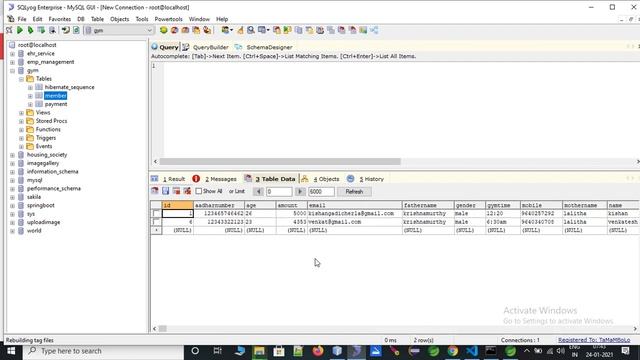Image resolution: width=640 pixels, height=360 pixels.
Task: Click the first row offset field showing 0
Action: tap(279, 191)
